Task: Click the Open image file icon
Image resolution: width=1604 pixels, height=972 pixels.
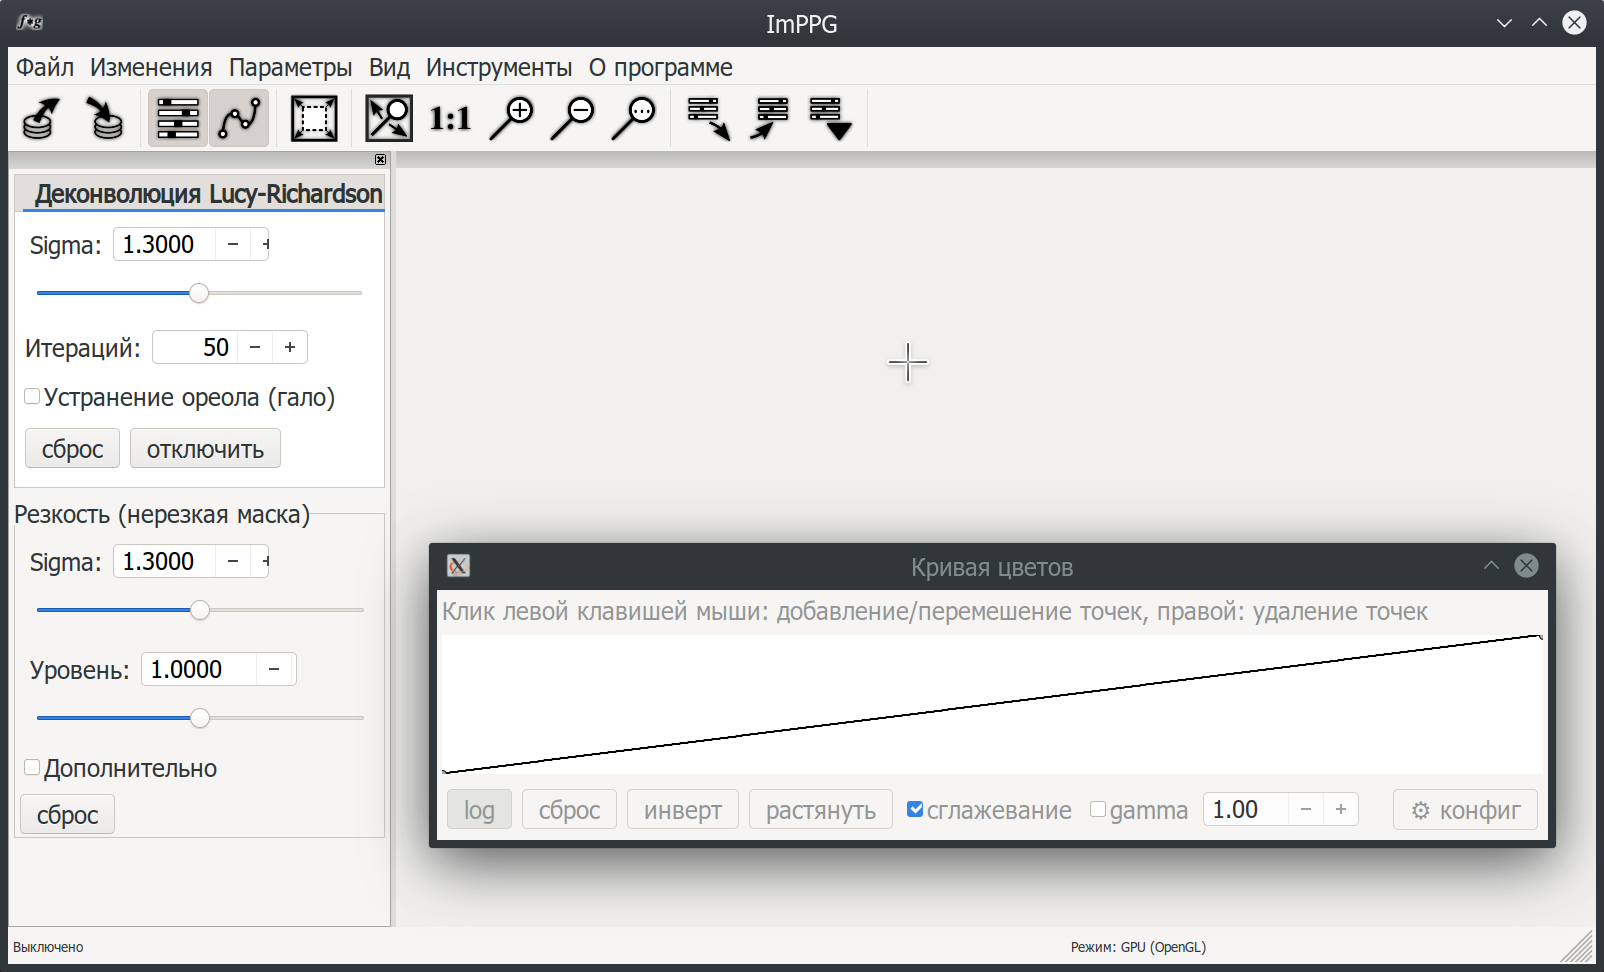Action: pos(41,118)
